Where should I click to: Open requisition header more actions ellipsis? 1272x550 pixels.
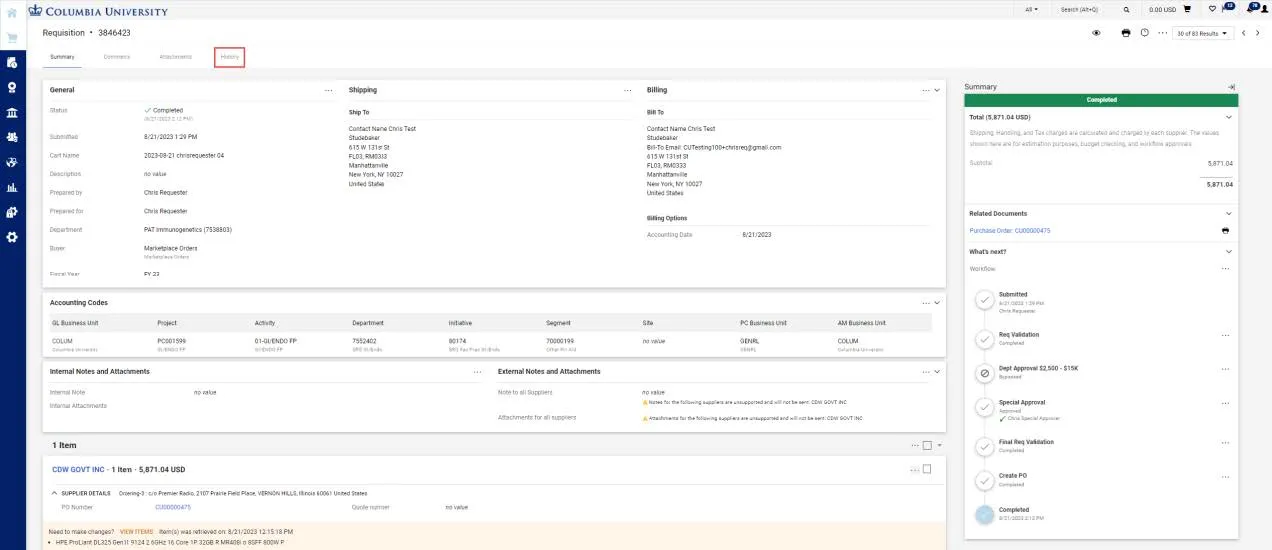(x=1163, y=33)
